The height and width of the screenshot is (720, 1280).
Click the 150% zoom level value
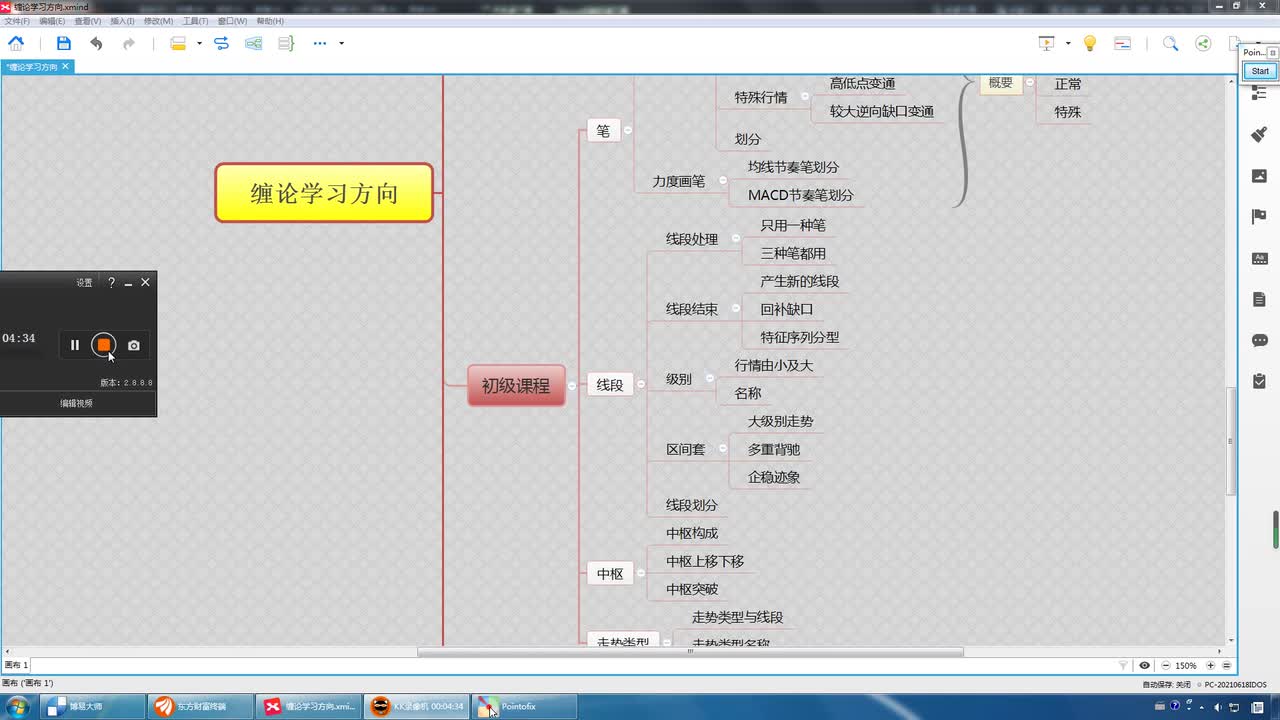(1186, 665)
